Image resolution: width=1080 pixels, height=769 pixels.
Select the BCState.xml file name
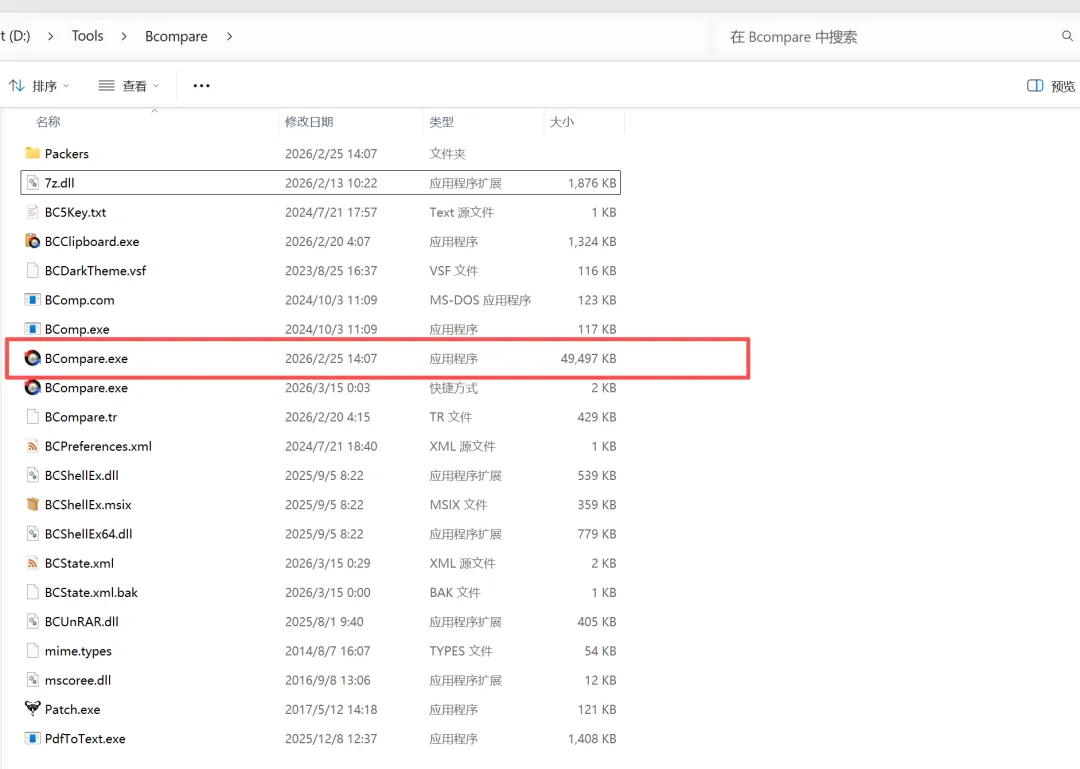point(79,563)
